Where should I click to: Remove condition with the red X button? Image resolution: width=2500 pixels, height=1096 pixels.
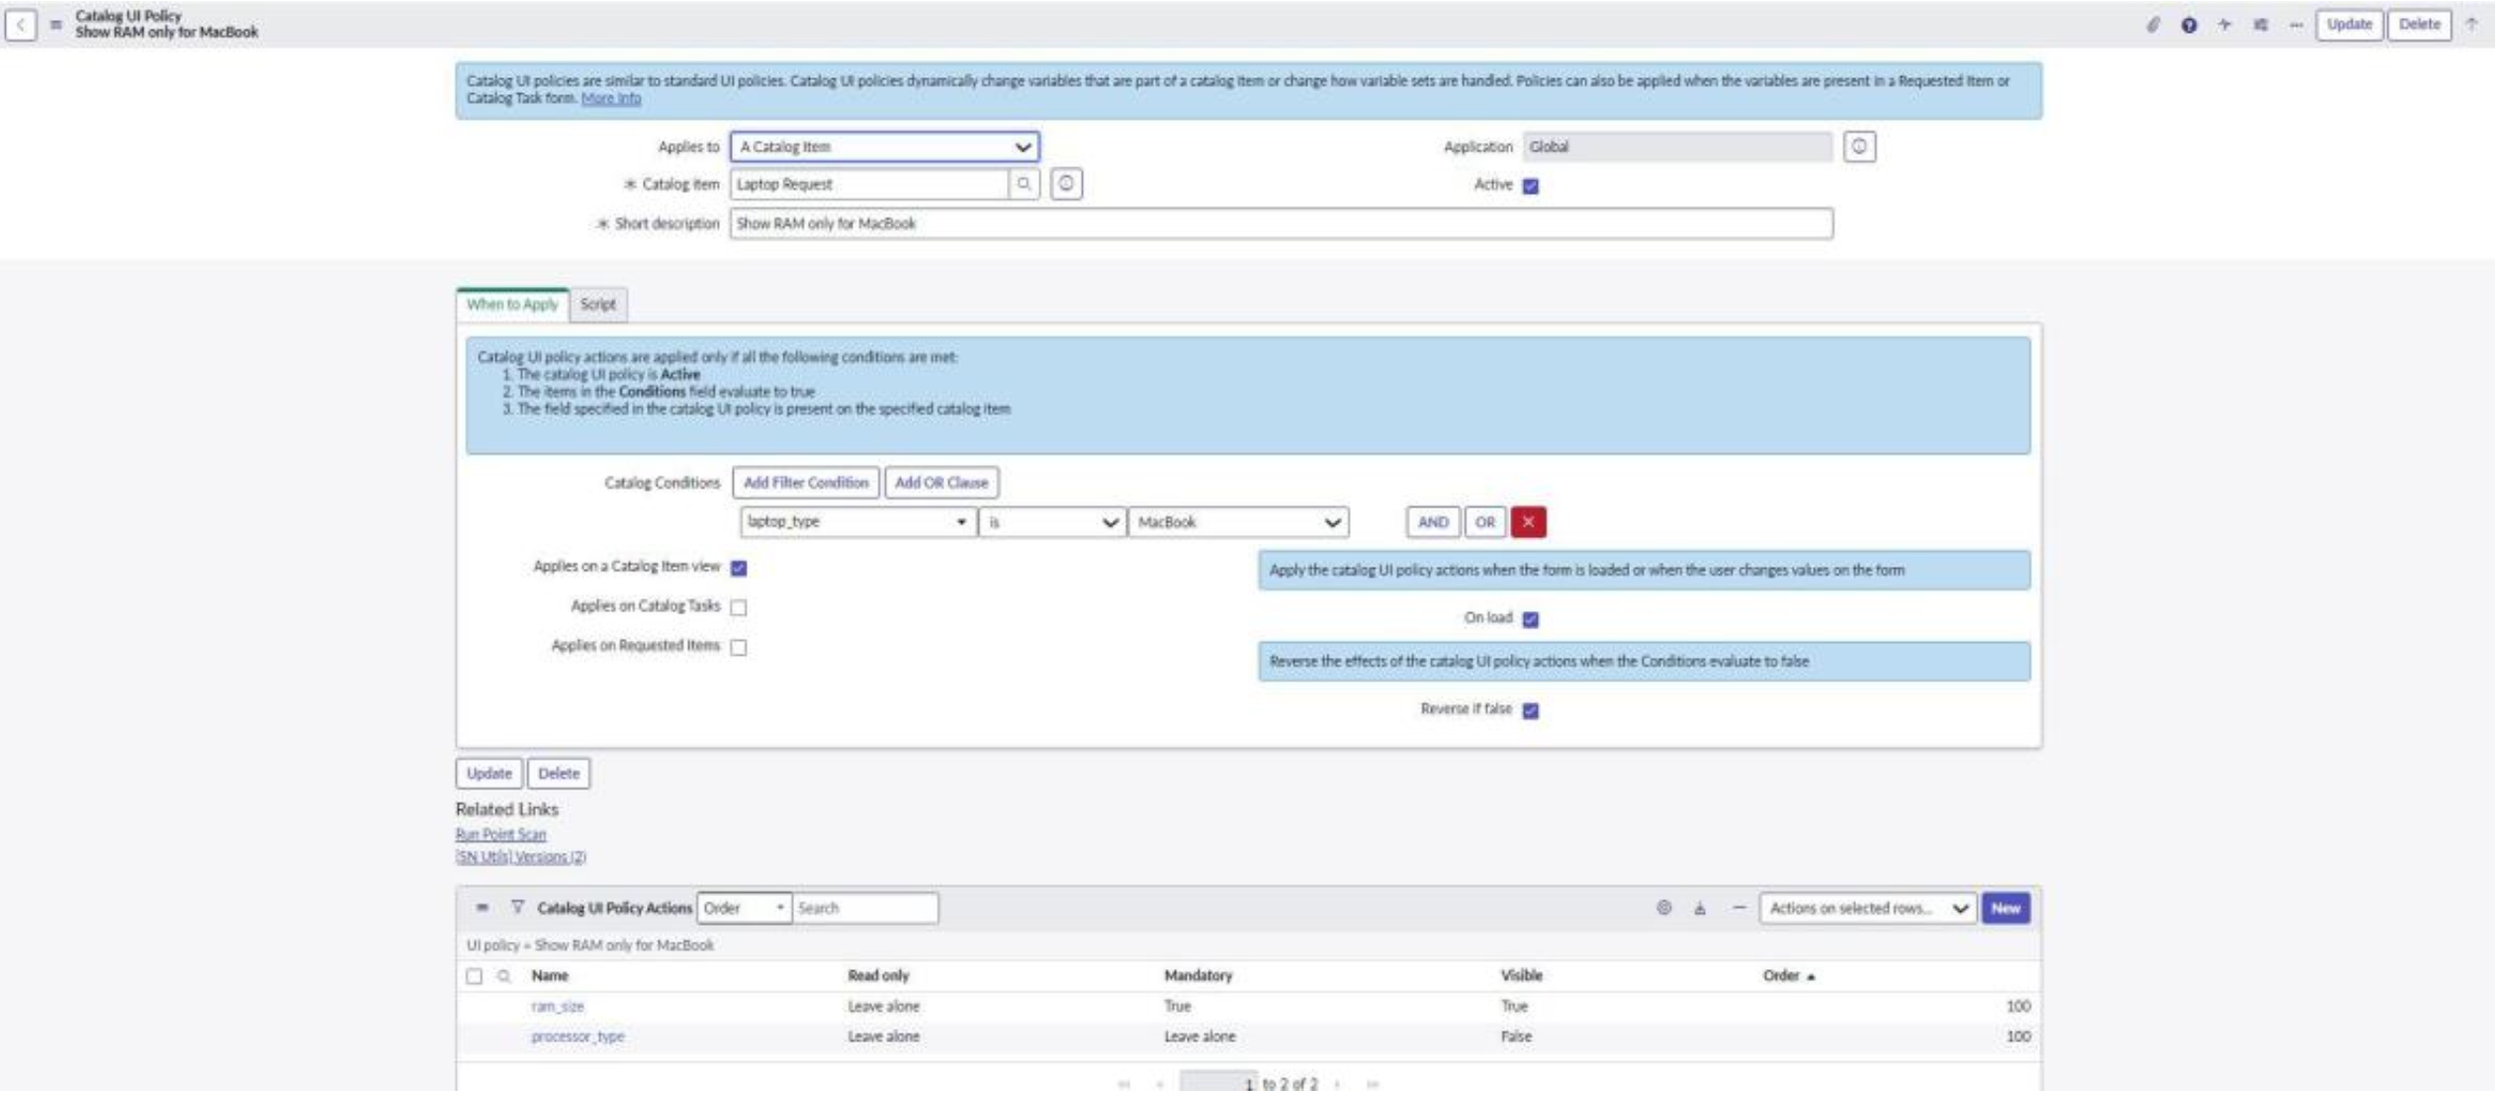click(1528, 522)
